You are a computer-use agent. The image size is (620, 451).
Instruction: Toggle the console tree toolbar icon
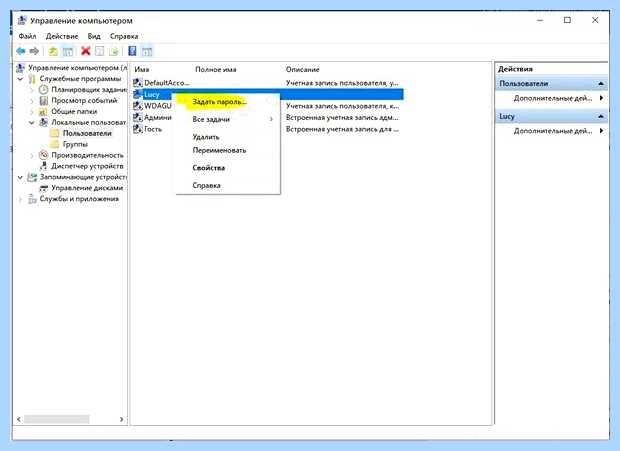click(68, 51)
